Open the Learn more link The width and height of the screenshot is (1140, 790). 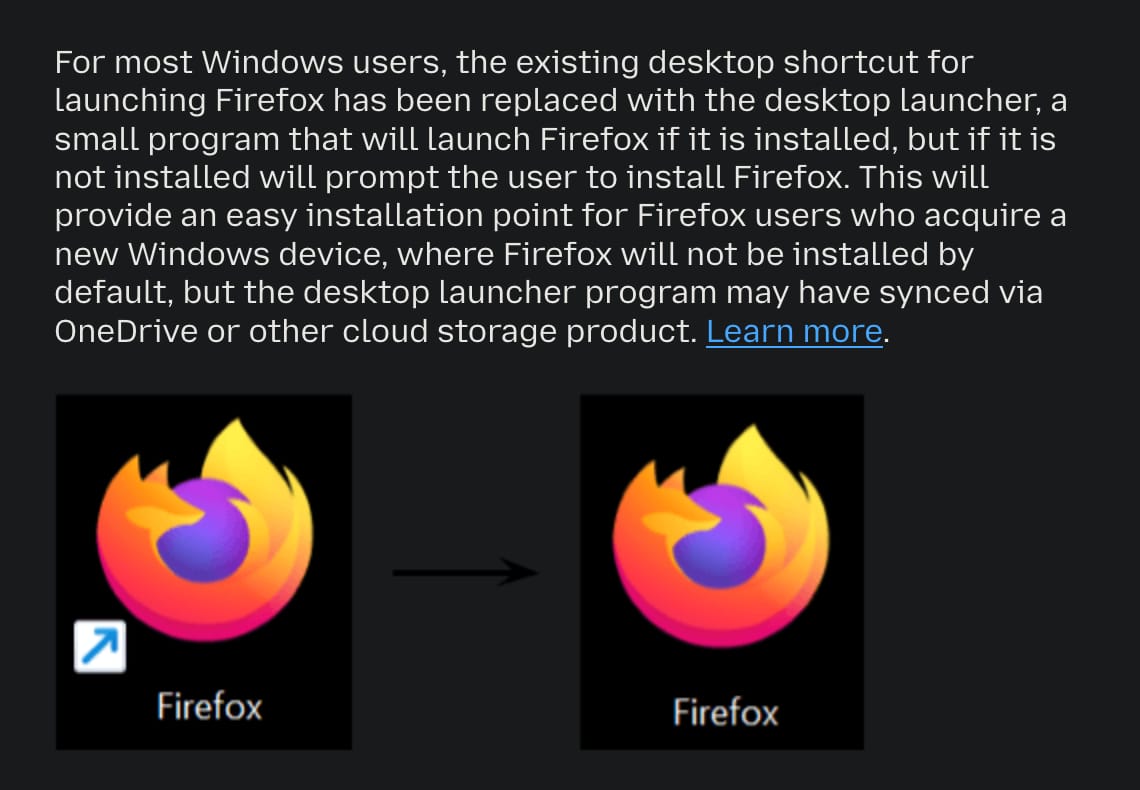click(x=794, y=331)
